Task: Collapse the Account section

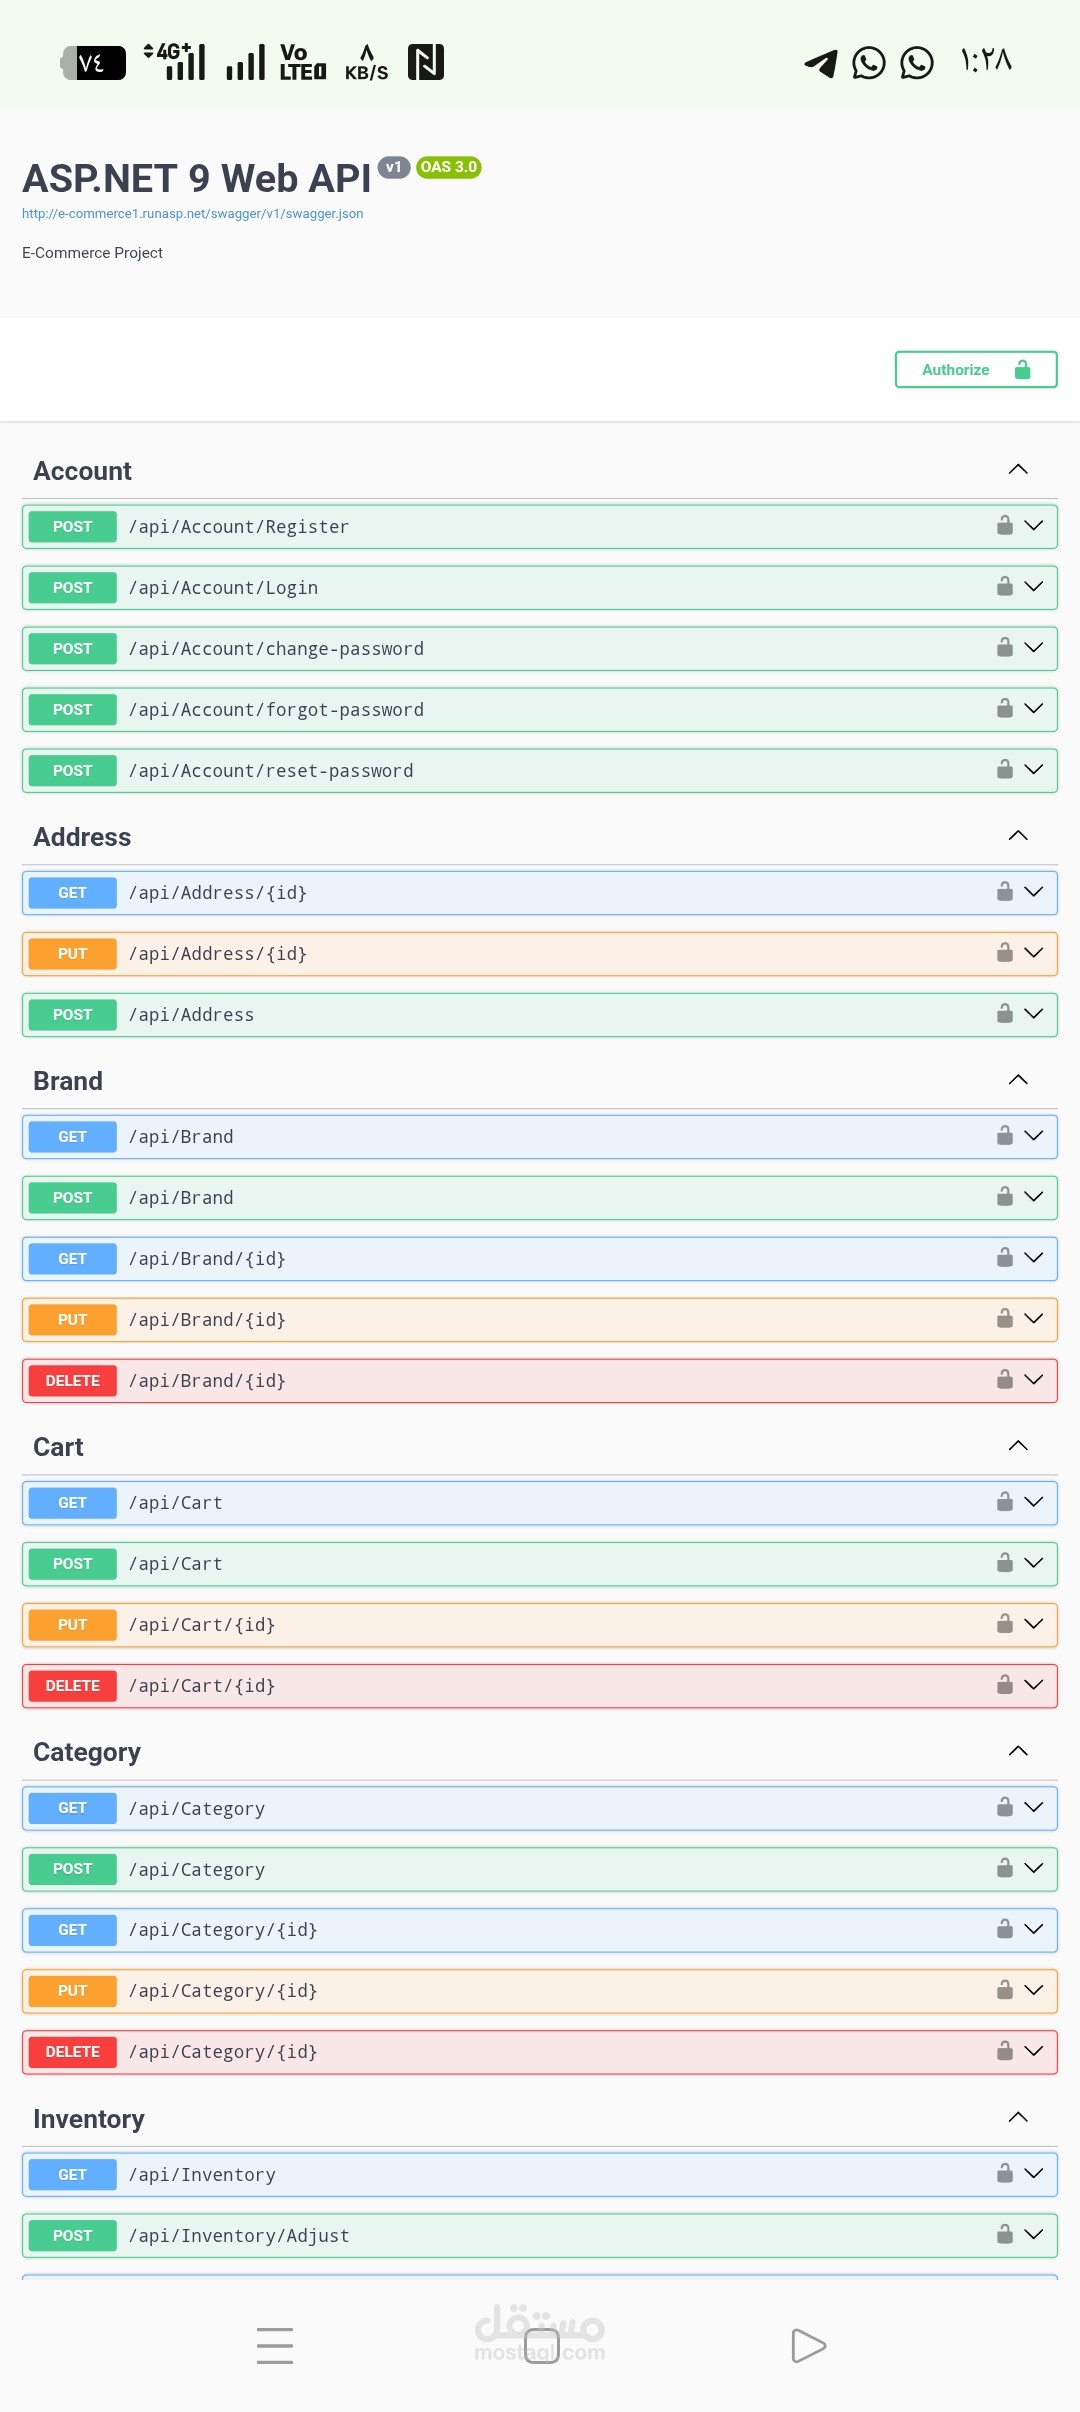Action: (1018, 469)
